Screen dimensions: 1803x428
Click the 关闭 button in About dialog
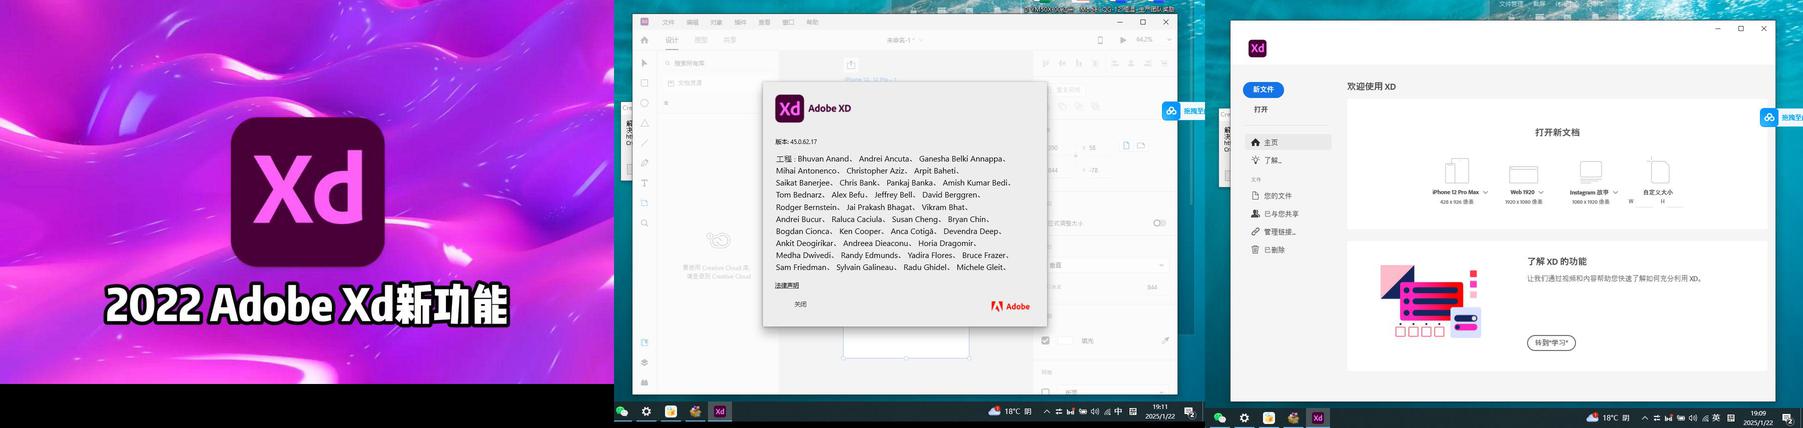(800, 304)
